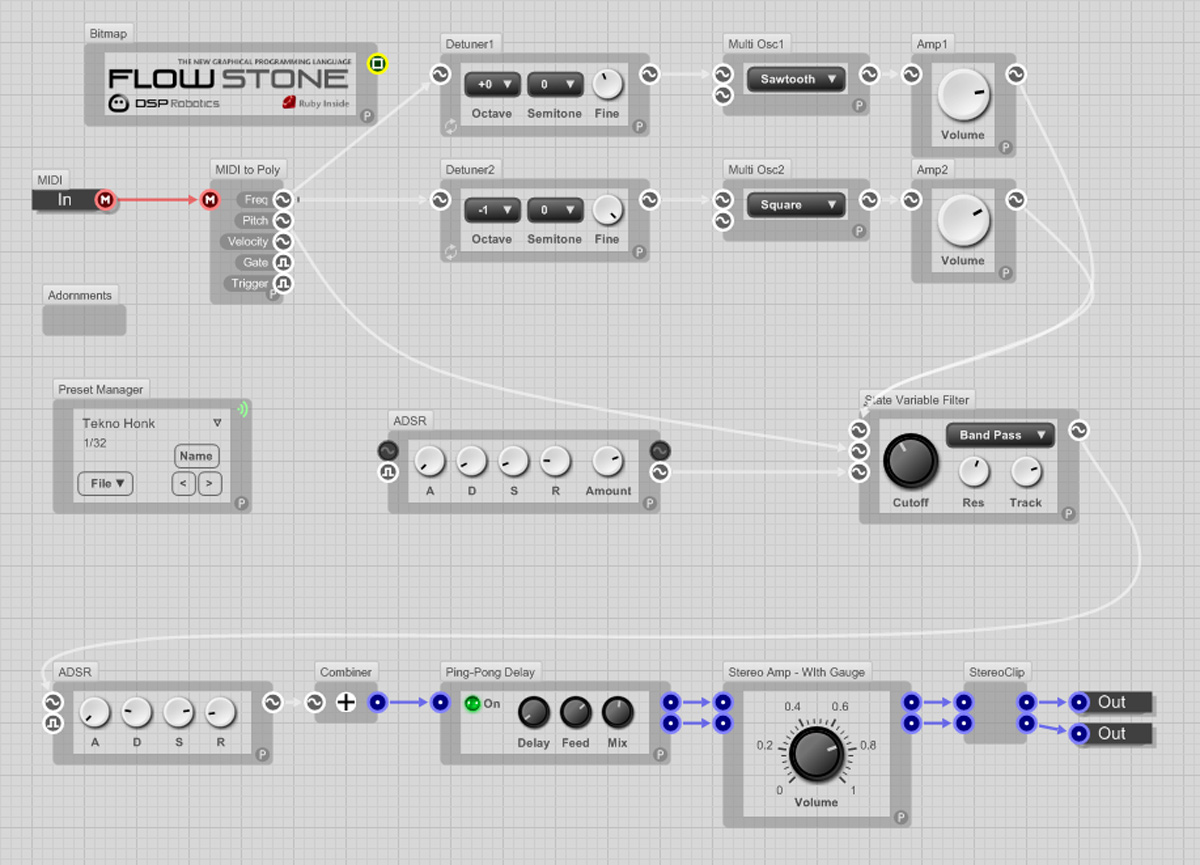
Task: Click the Cutoff knob on State Variable Filter
Action: (x=910, y=461)
